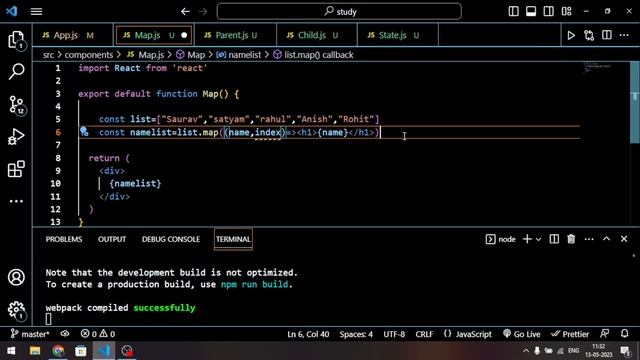Open the Customize Layout menu
Image resolution: width=640 pixels, height=360 pixels.
(567, 11)
